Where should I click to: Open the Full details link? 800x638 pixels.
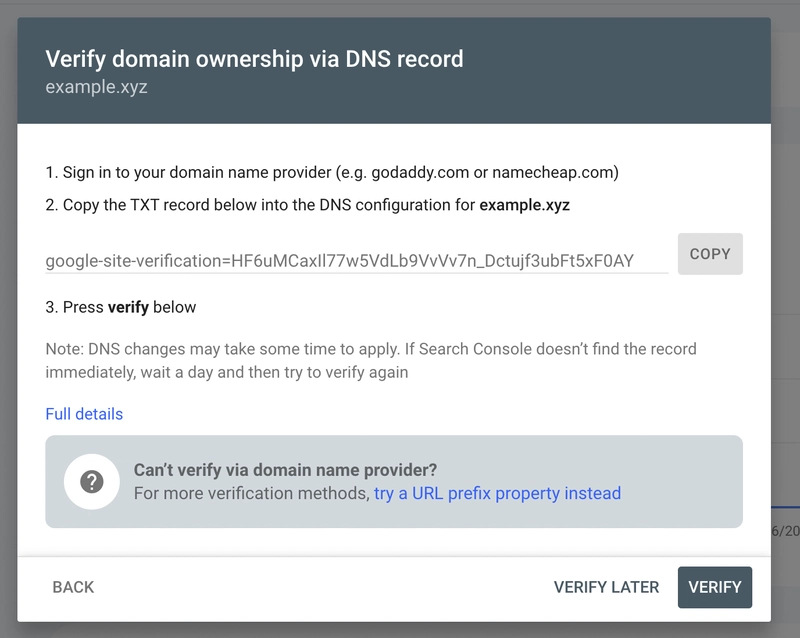click(84, 413)
